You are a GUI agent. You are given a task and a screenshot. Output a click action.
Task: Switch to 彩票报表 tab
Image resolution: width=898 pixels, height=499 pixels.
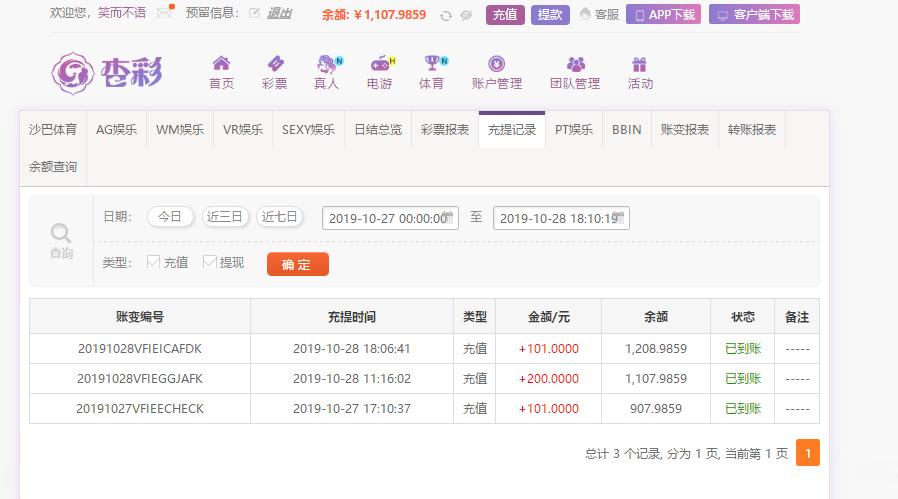click(445, 130)
